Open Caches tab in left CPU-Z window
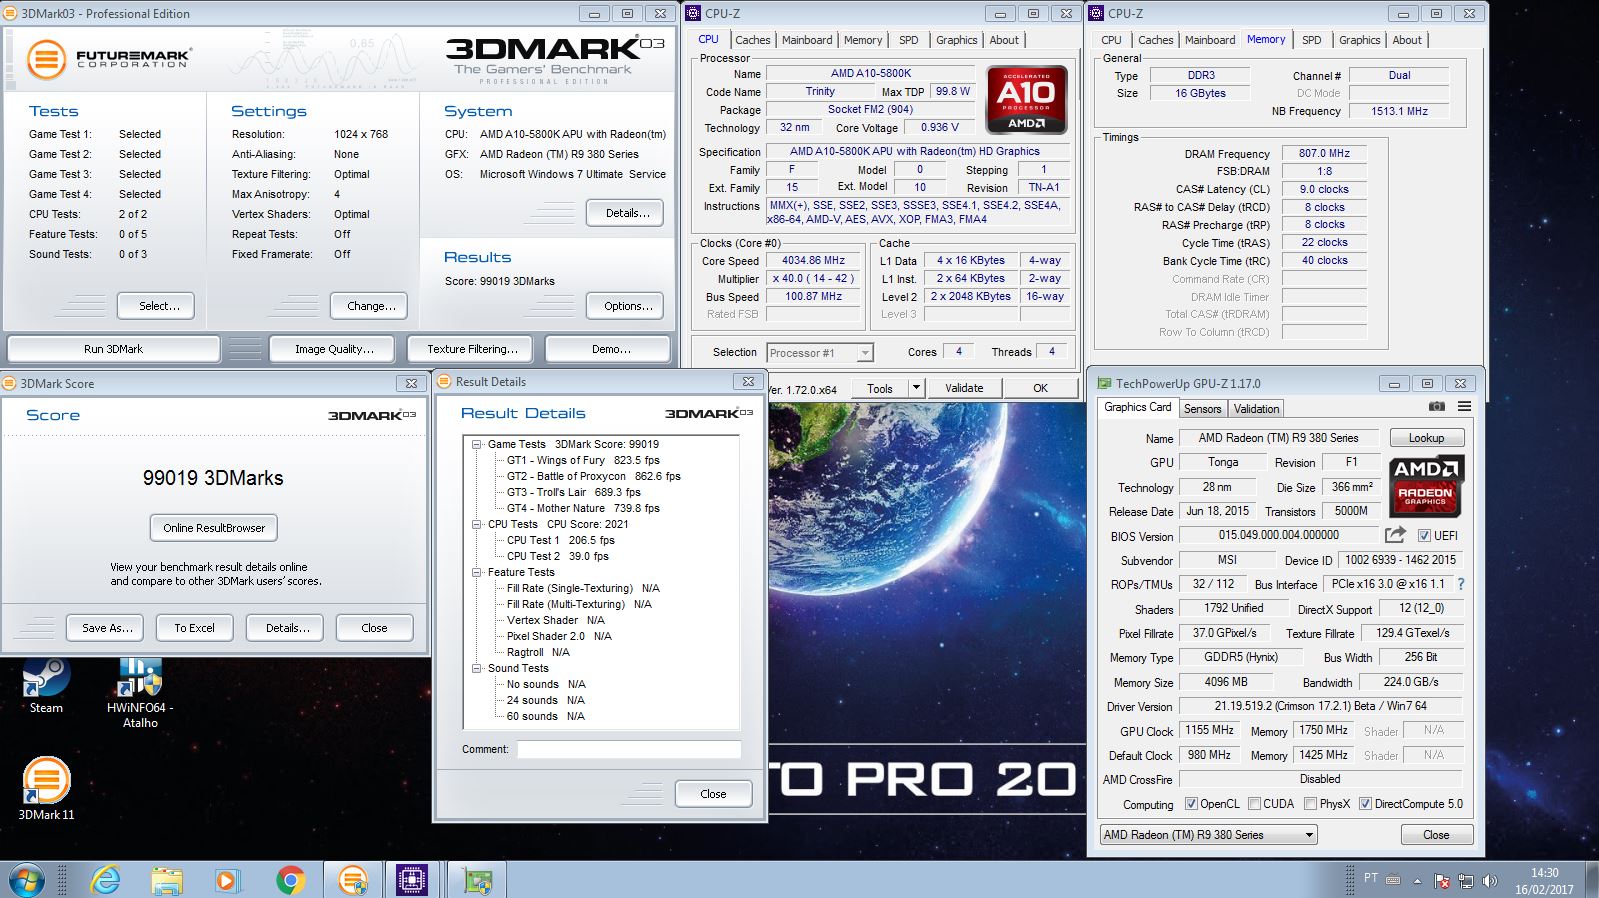Image resolution: width=1599 pixels, height=898 pixels. [x=753, y=40]
